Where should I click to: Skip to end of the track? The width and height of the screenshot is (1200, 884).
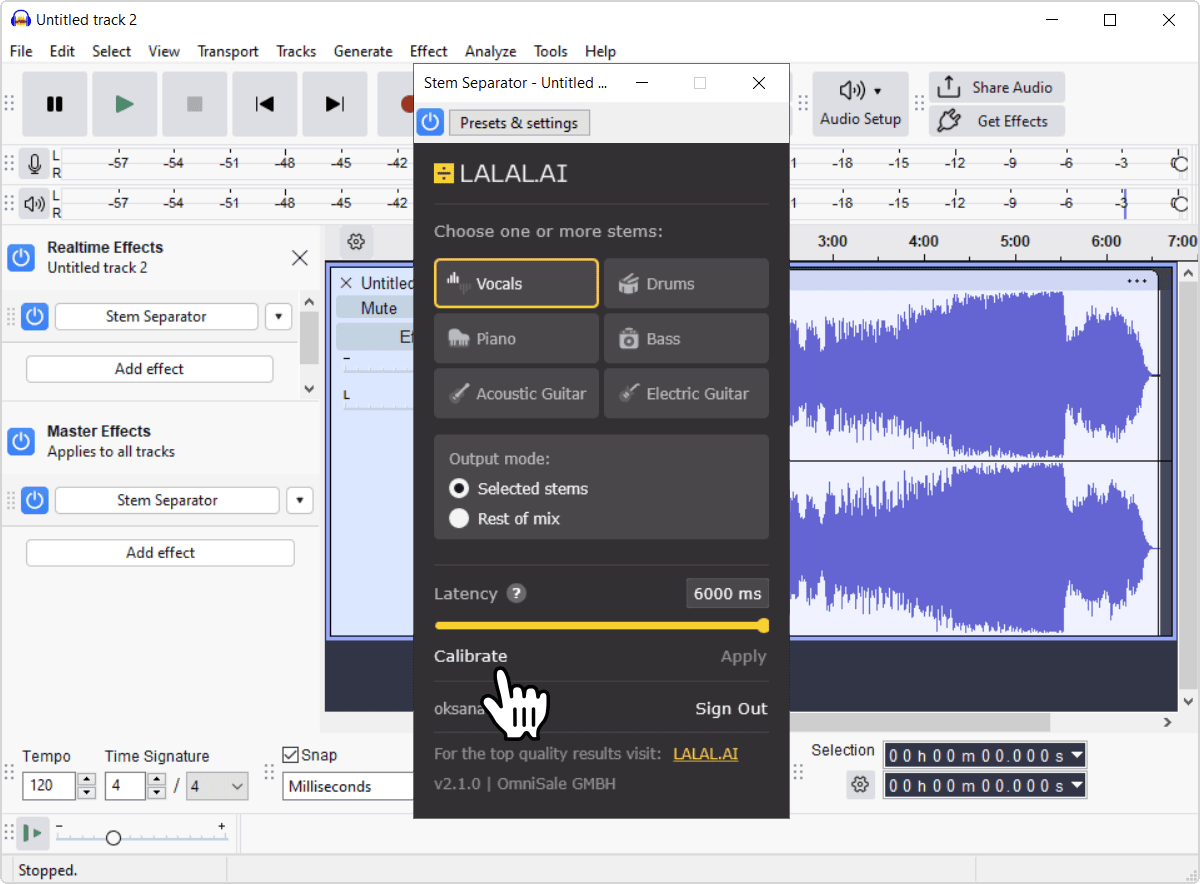coord(335,104)
